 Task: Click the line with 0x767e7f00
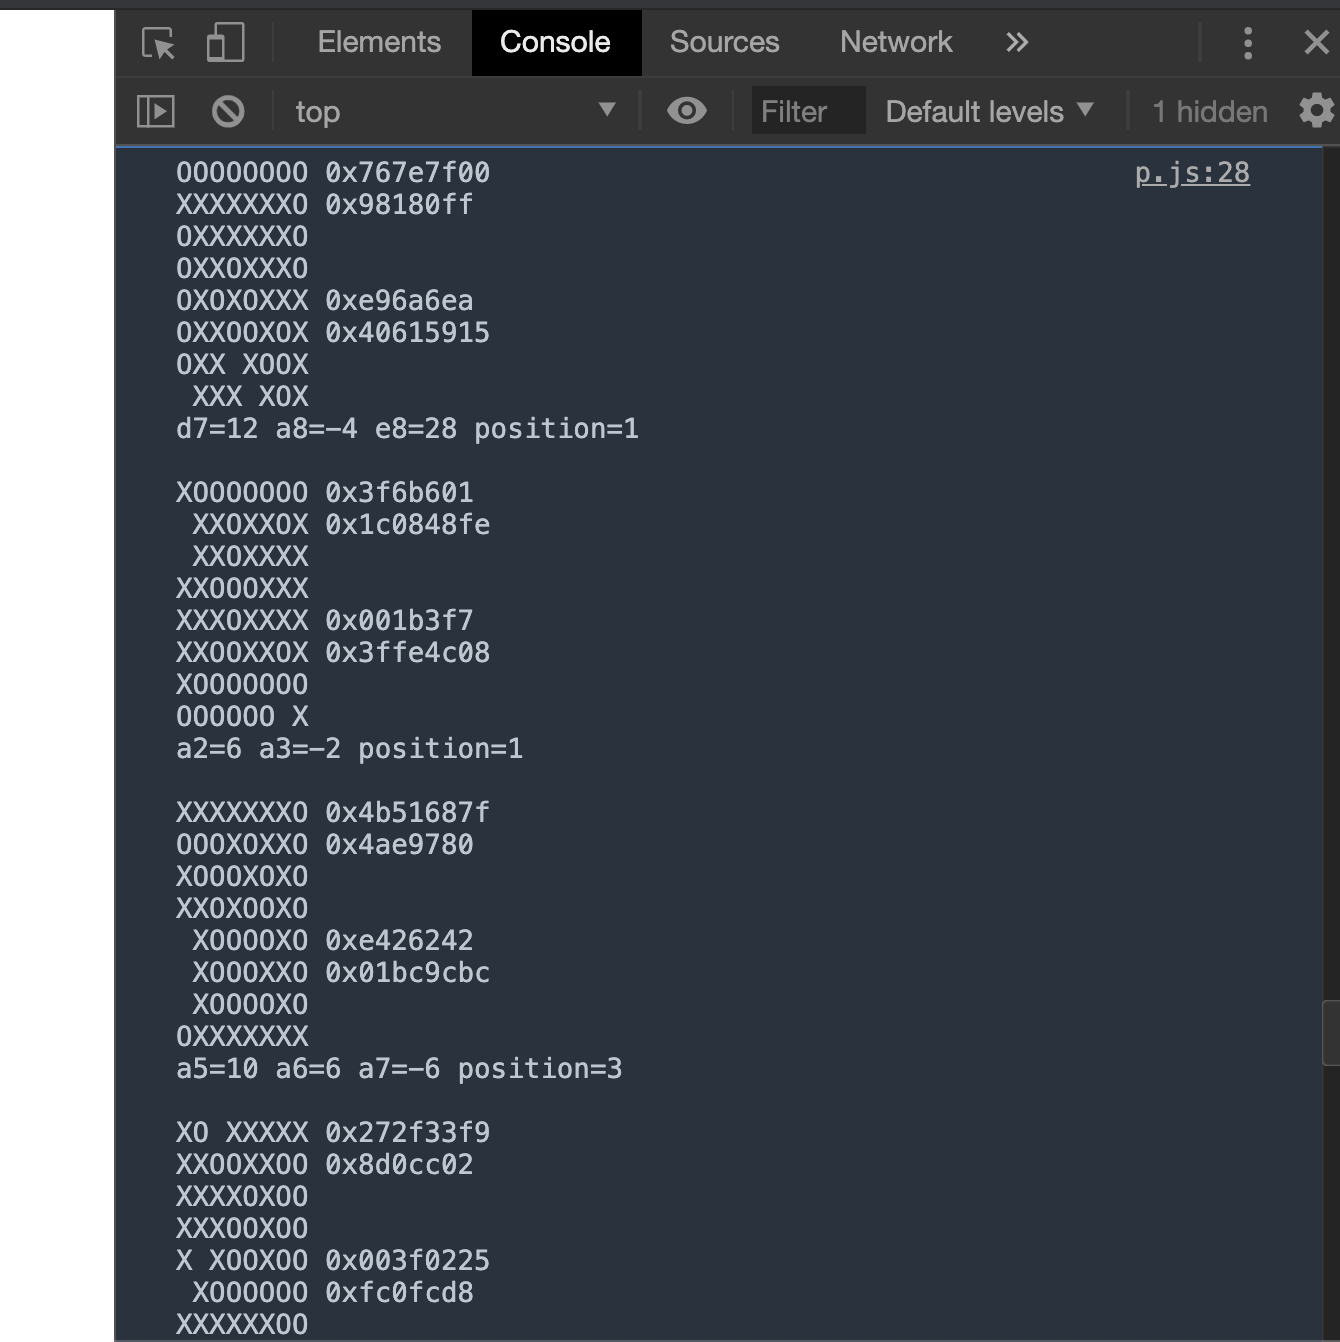pyautogui.click(x=333, y=173)
